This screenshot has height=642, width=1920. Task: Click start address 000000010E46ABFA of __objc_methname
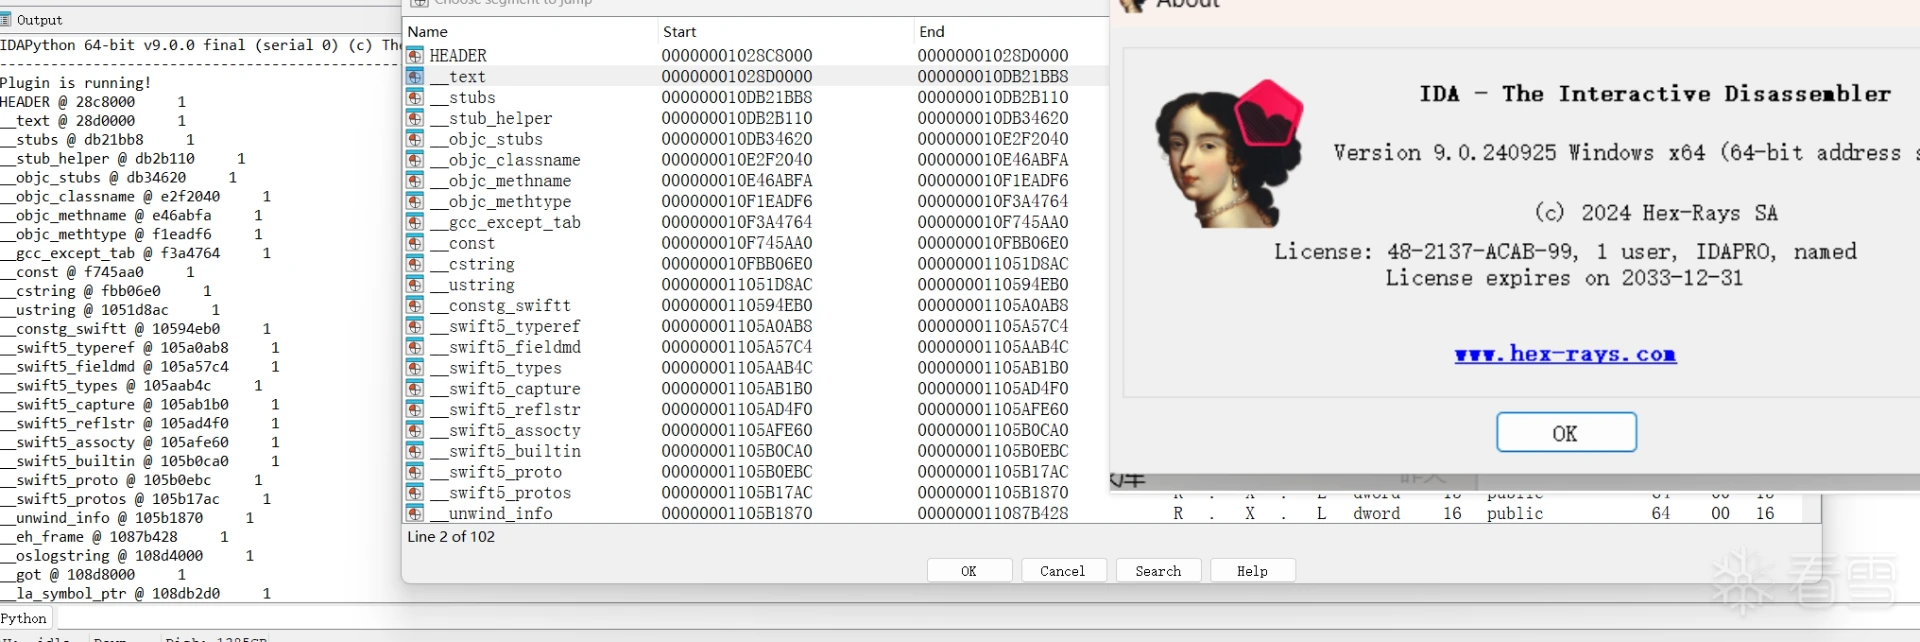point(737,181)
